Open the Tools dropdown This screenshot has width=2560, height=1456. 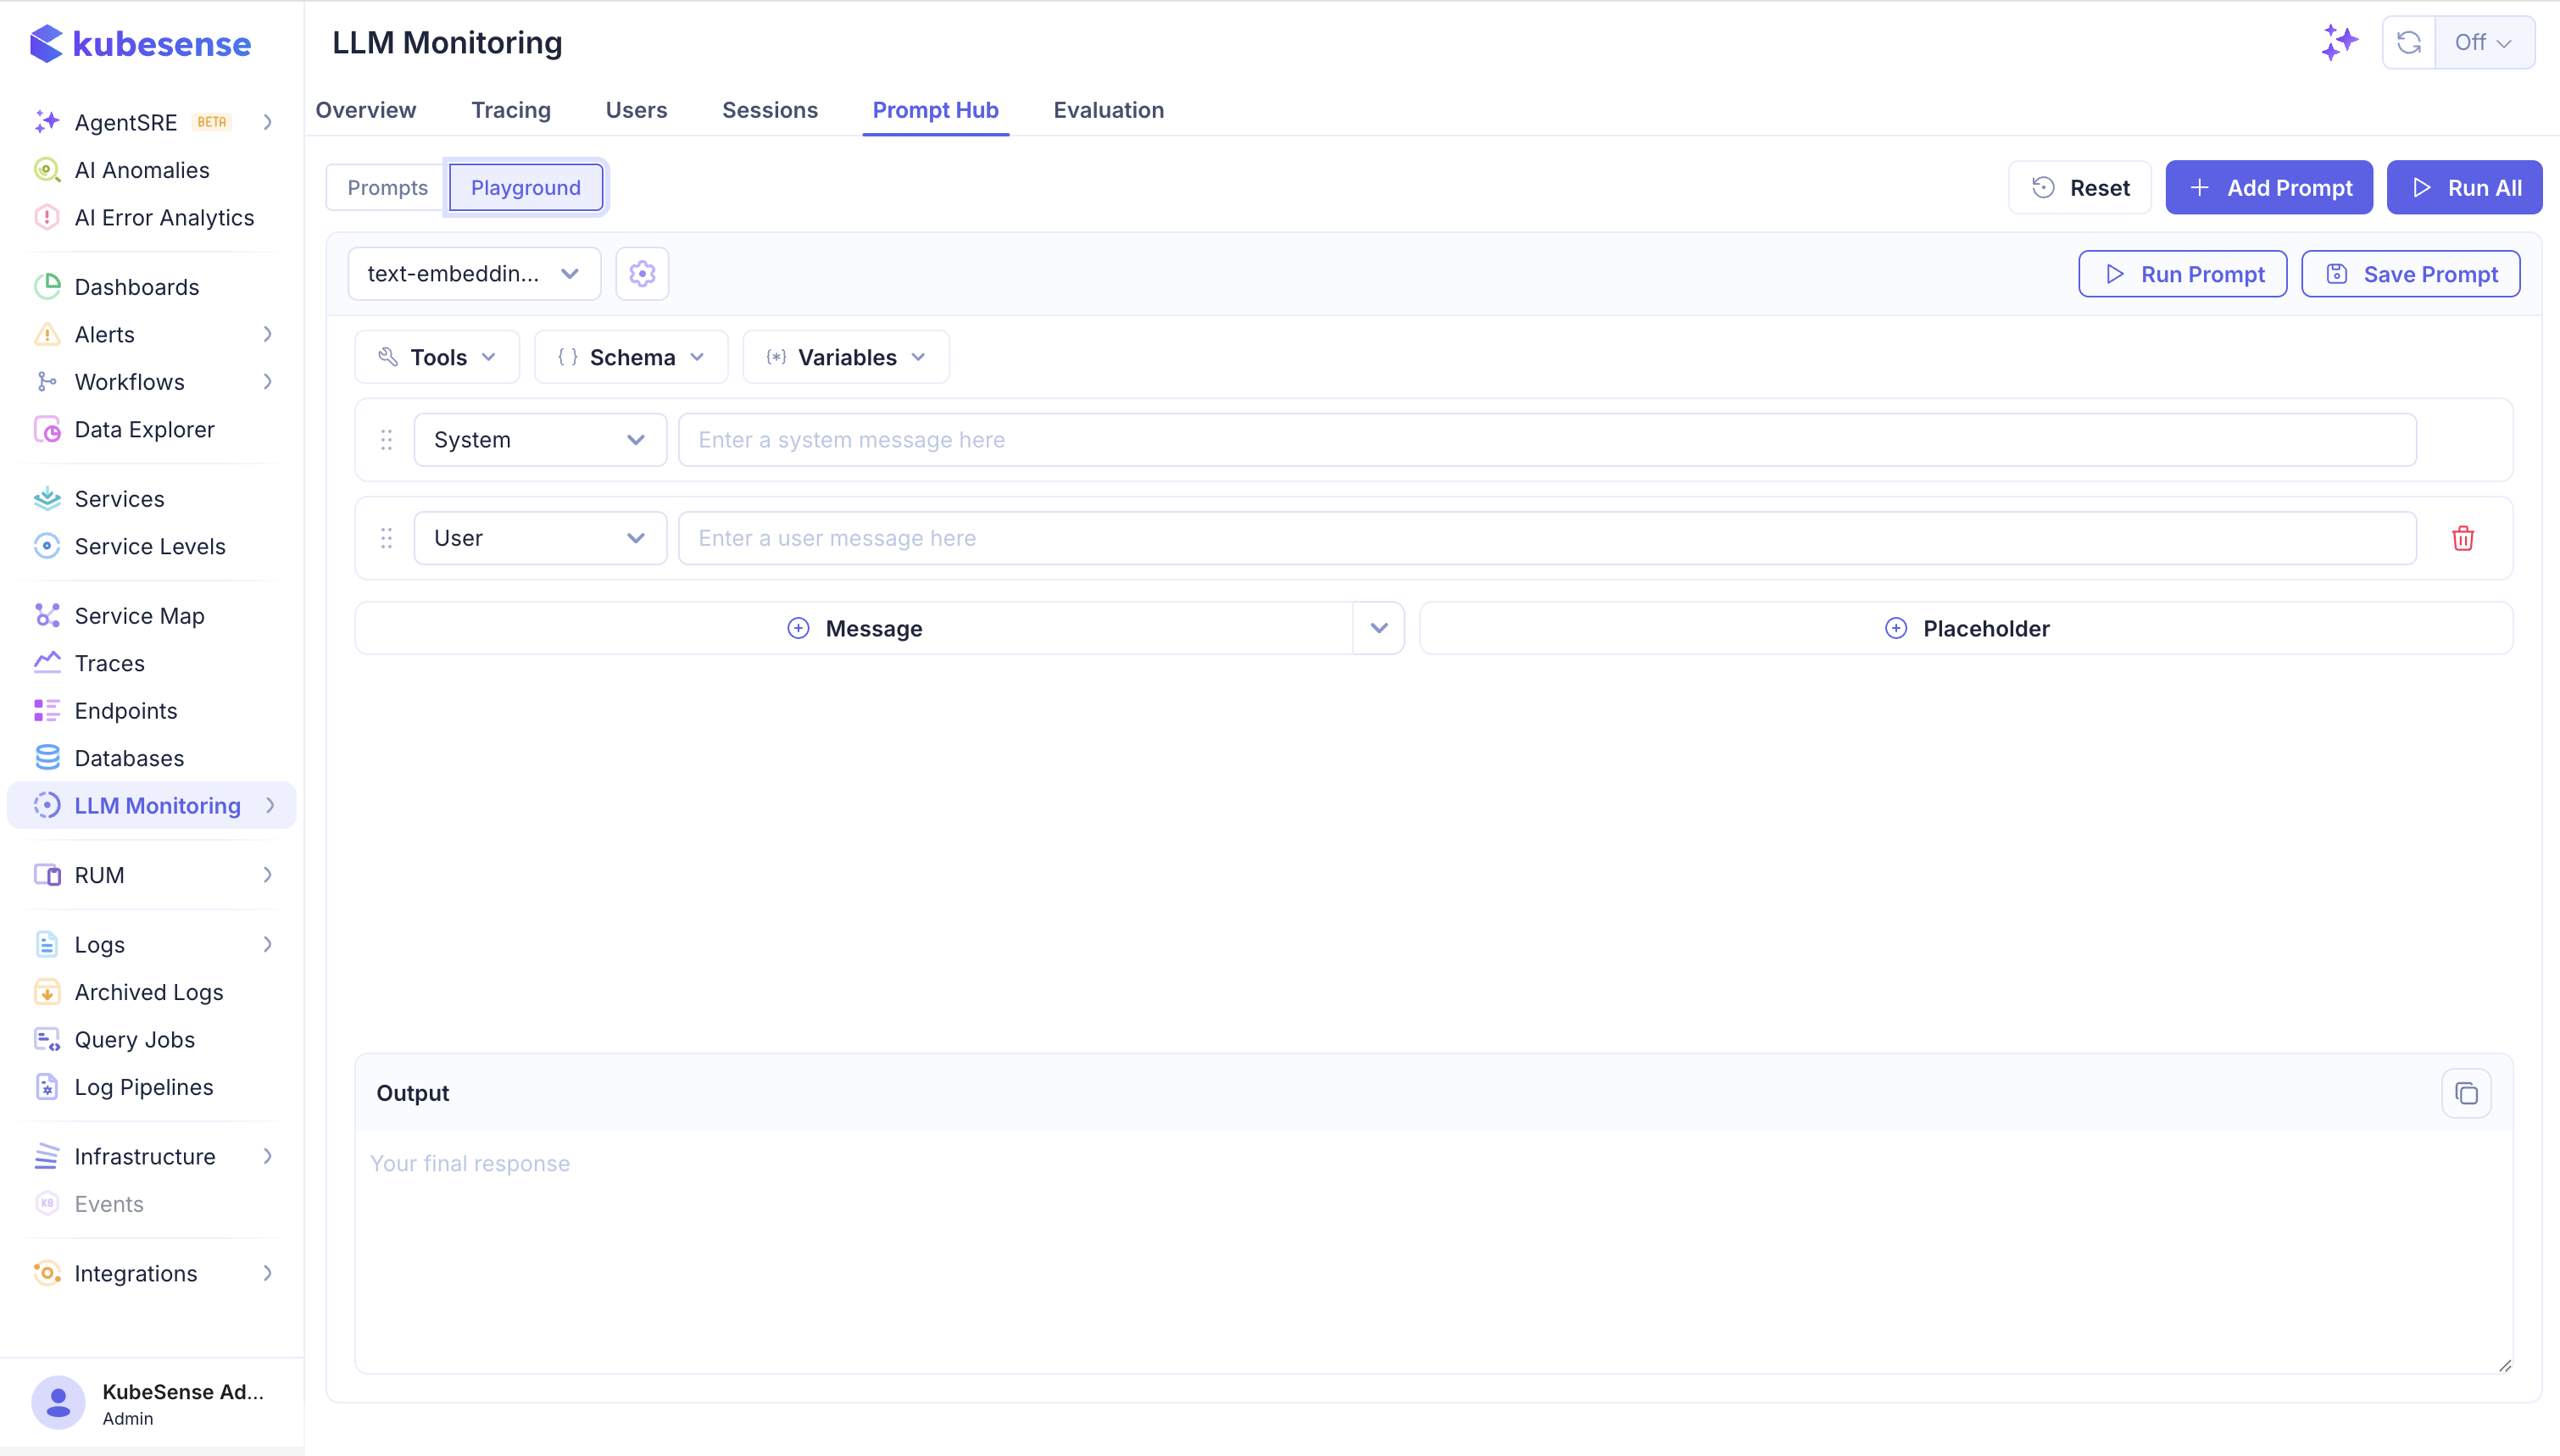[x=437, y=357]
